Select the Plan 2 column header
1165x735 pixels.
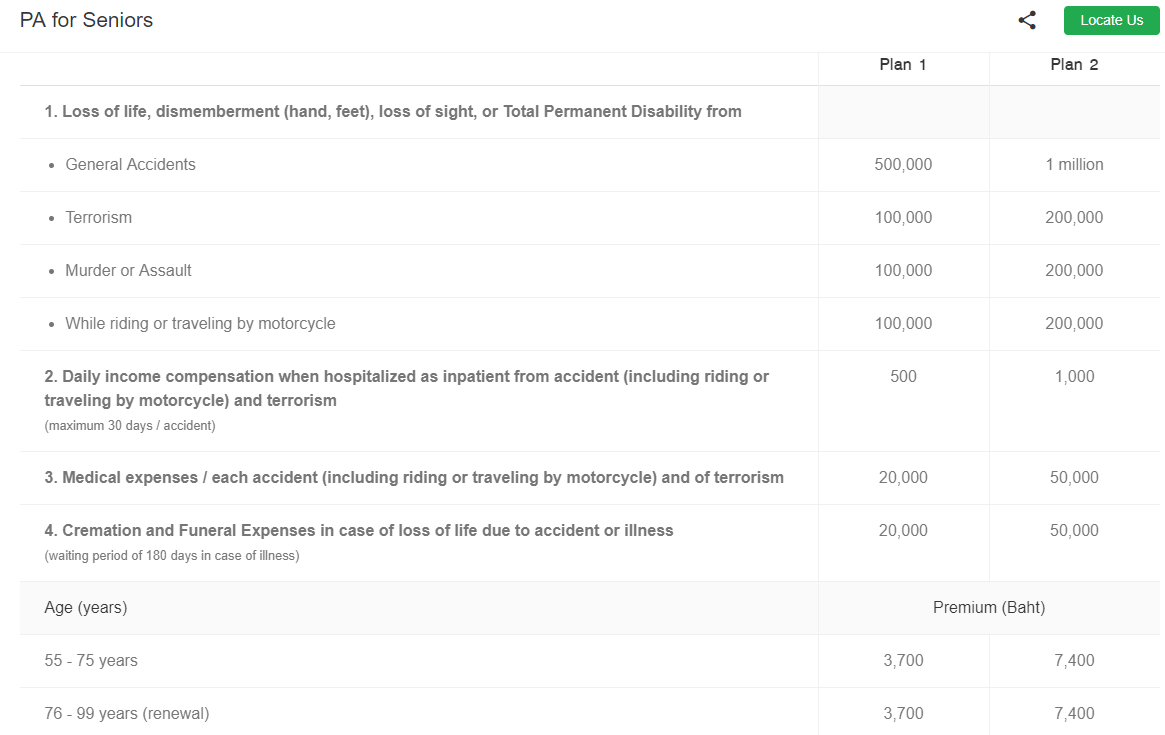(x=1074, y=64)
